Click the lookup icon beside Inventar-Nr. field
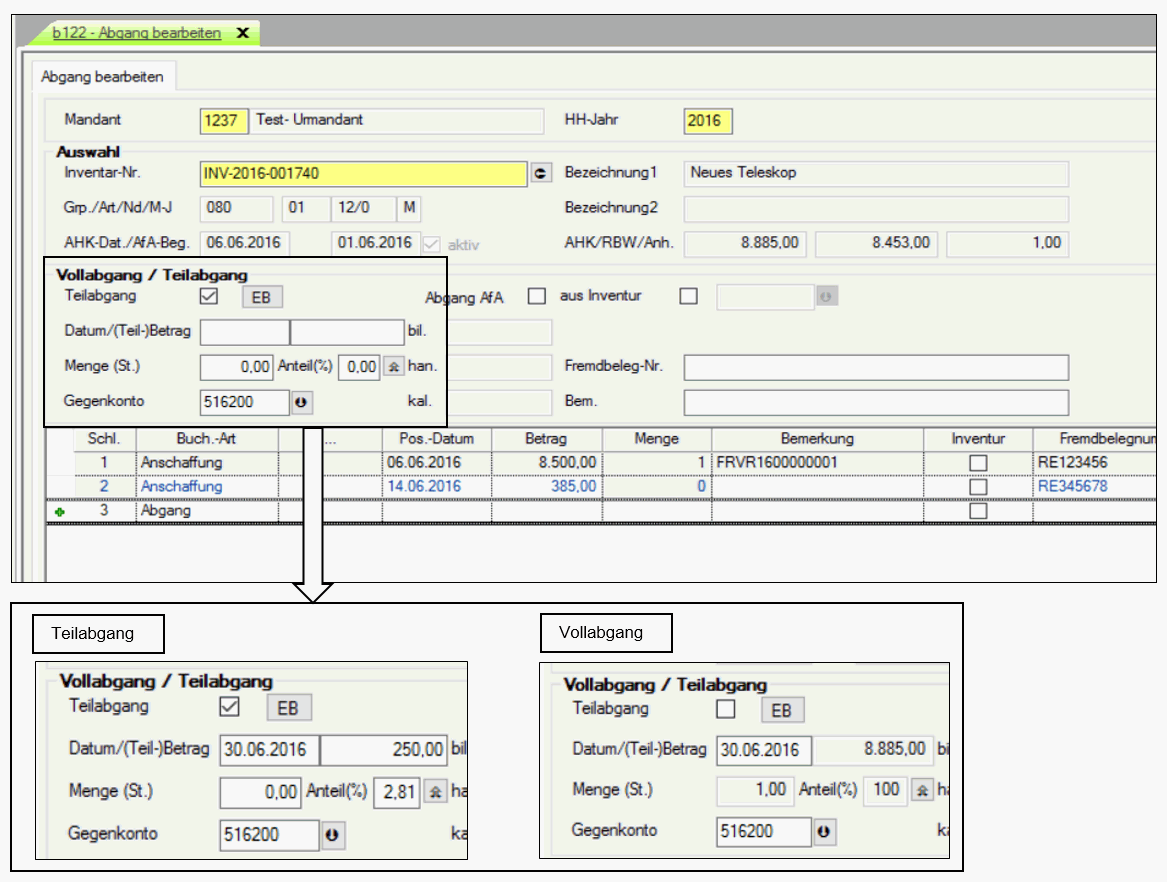1167x882 pixels. [541, 174]
